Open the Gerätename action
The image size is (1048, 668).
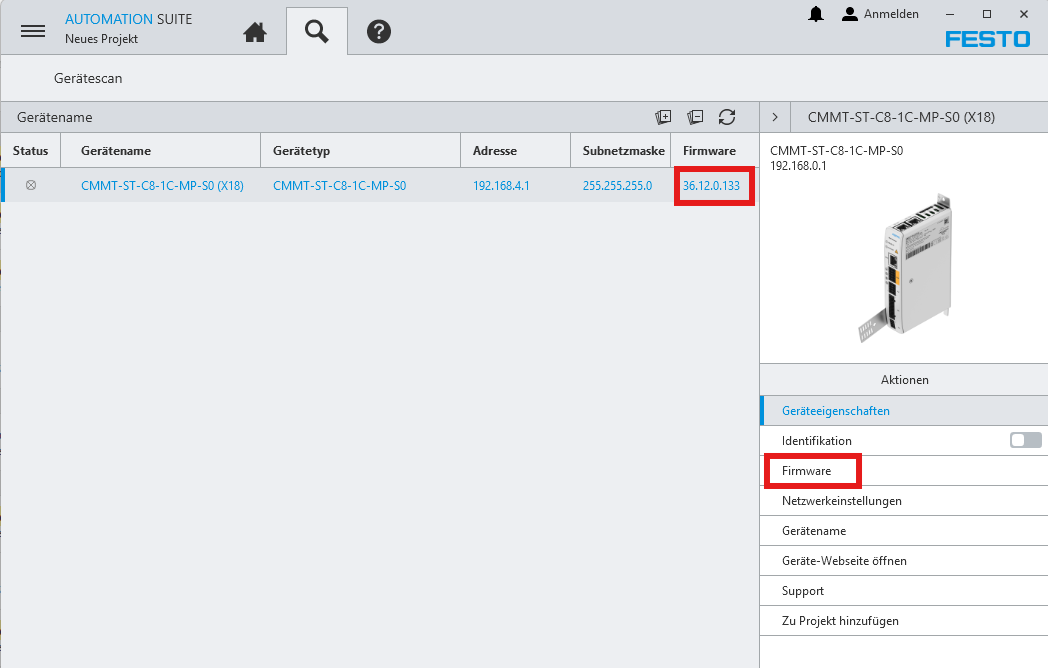904,531
